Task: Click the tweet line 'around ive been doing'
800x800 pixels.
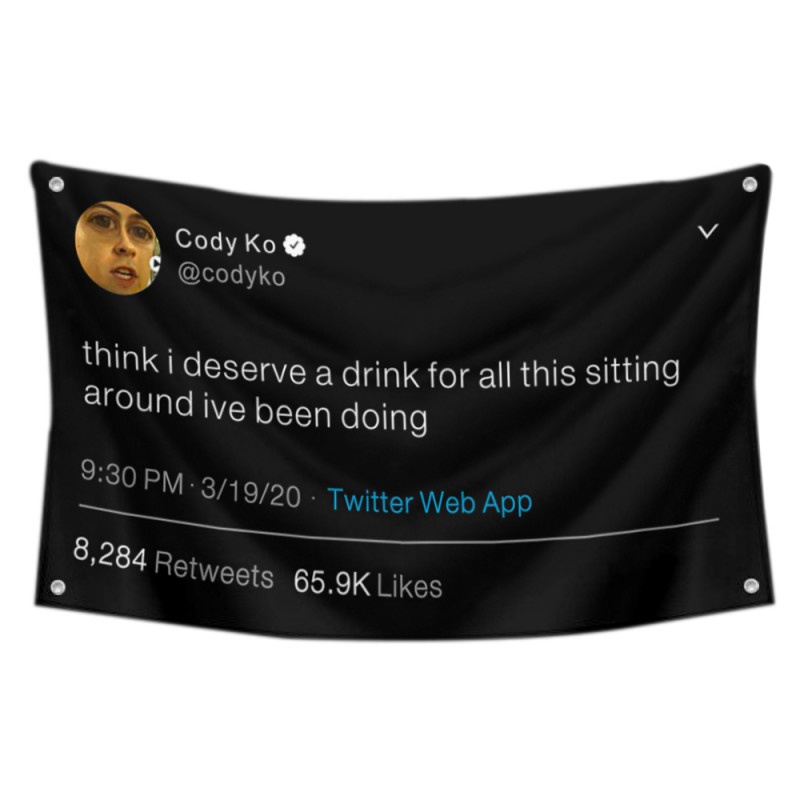Action: coord(255,409)
